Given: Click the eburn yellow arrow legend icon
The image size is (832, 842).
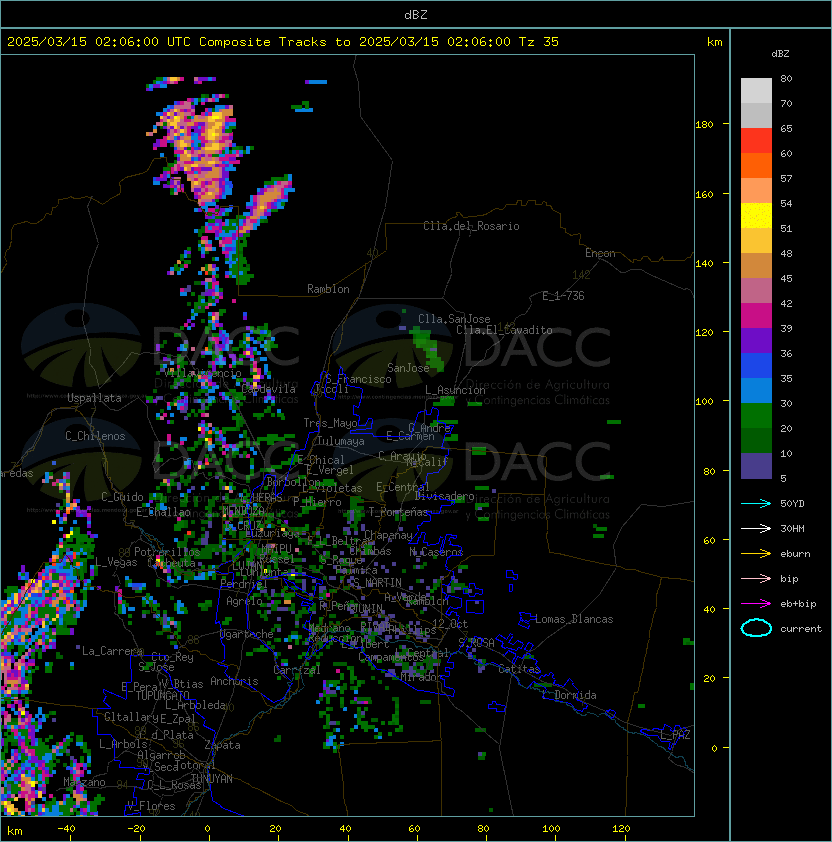Looking at the screenshot, I should point(756,554).
